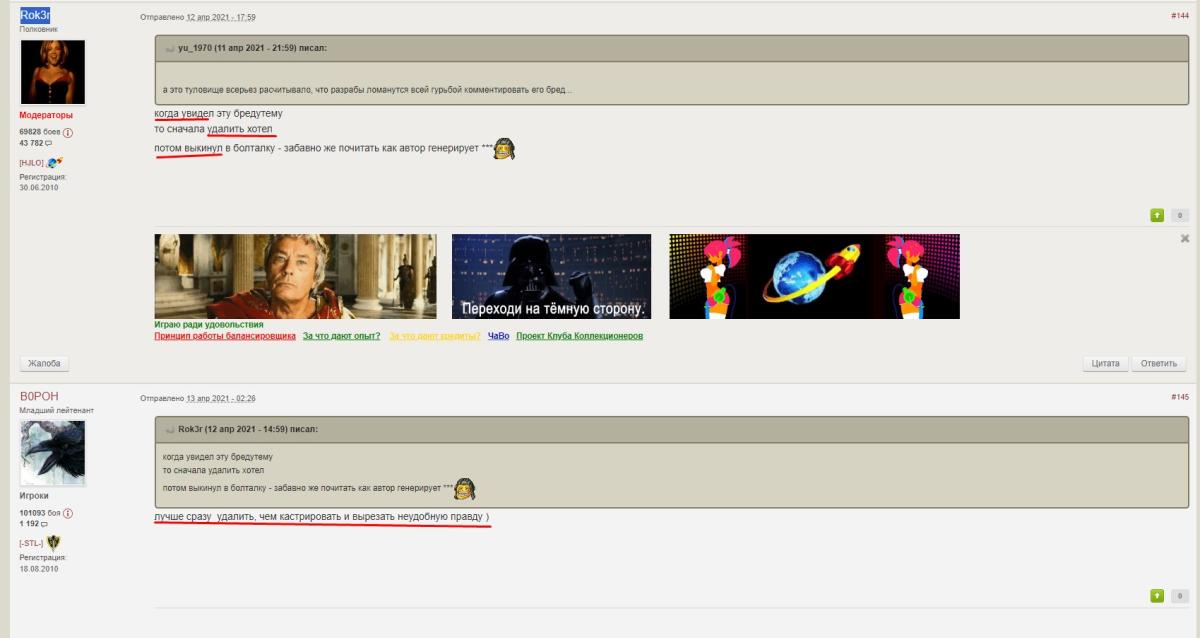Image resolution: width=1200 pixels, height=638 pixels.
Task: Open 'За что дают опыт?' link
Action: [342, 337]
